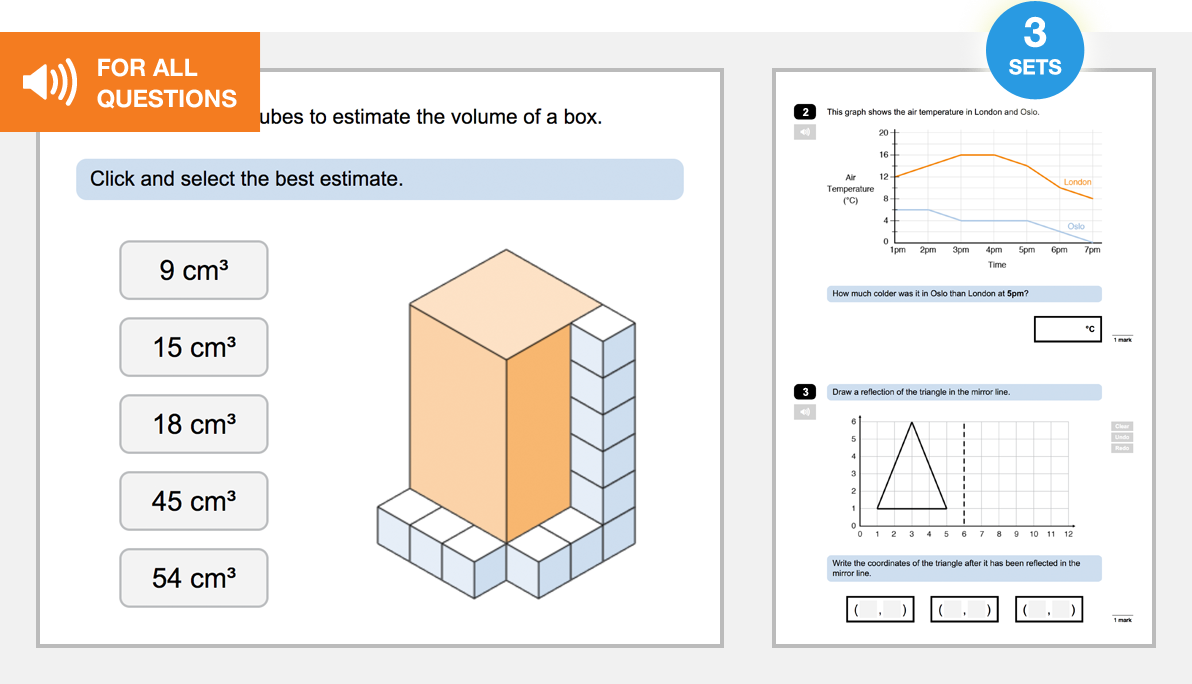Click the °C answer input box
This screenshot has height=684, width=1192.
tap(1067, 328)
